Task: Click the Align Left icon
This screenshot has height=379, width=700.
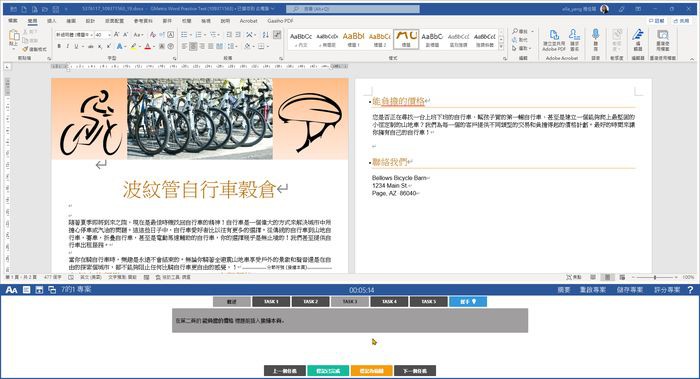Action: click(184, 46)
